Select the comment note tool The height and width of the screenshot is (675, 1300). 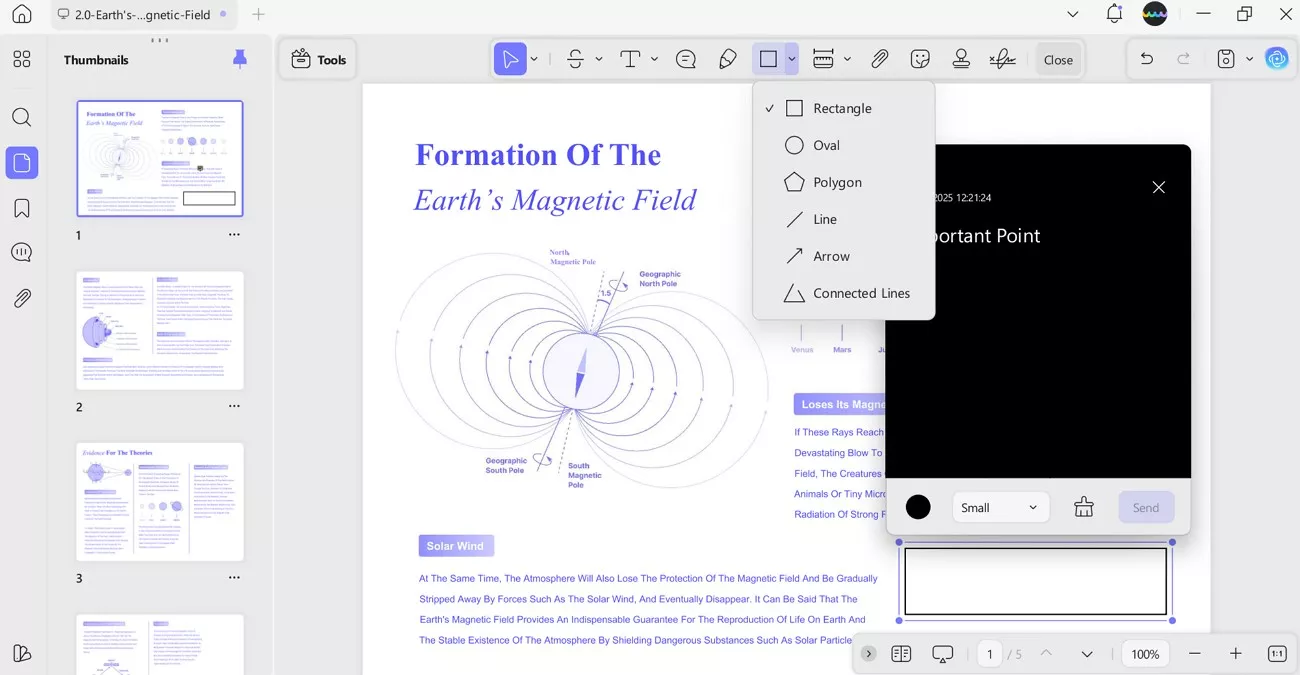[686, 59]
